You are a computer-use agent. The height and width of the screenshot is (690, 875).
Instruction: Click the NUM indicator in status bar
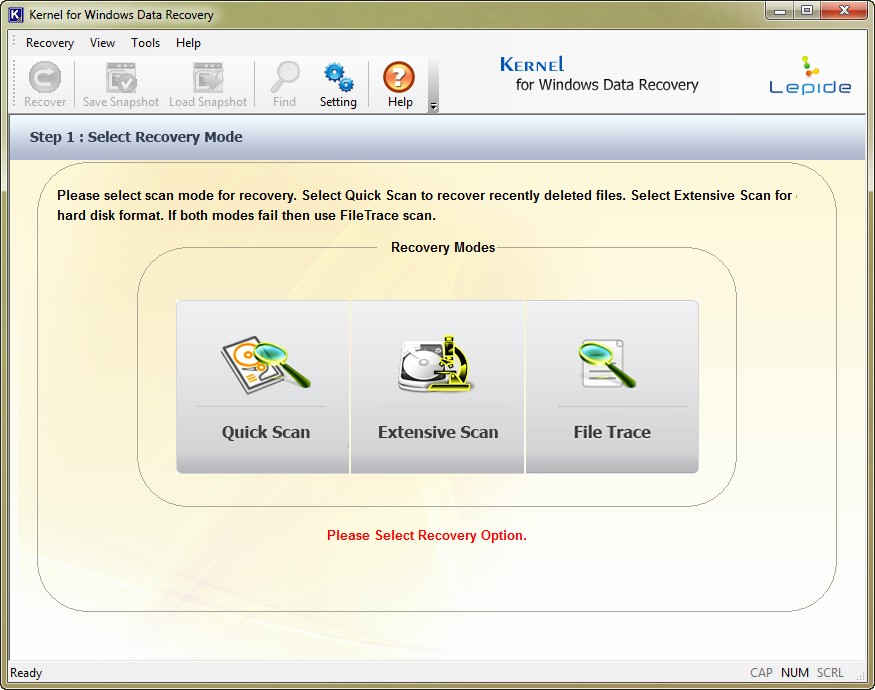coord(795,673)
